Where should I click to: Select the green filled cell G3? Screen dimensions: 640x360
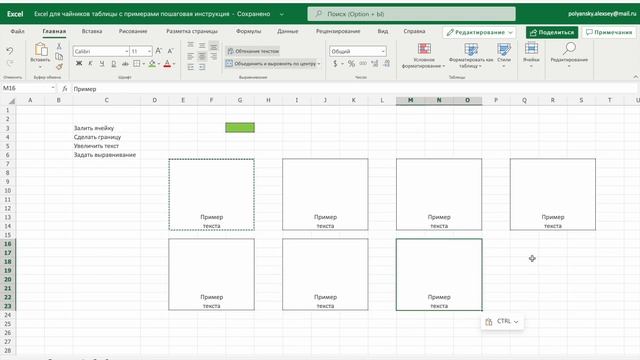coord(240,128)
